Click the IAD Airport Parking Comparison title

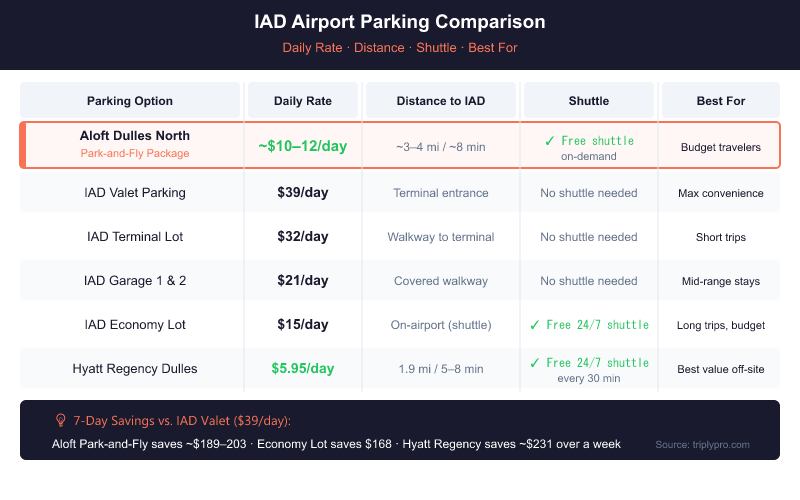(x=400, y=23)
